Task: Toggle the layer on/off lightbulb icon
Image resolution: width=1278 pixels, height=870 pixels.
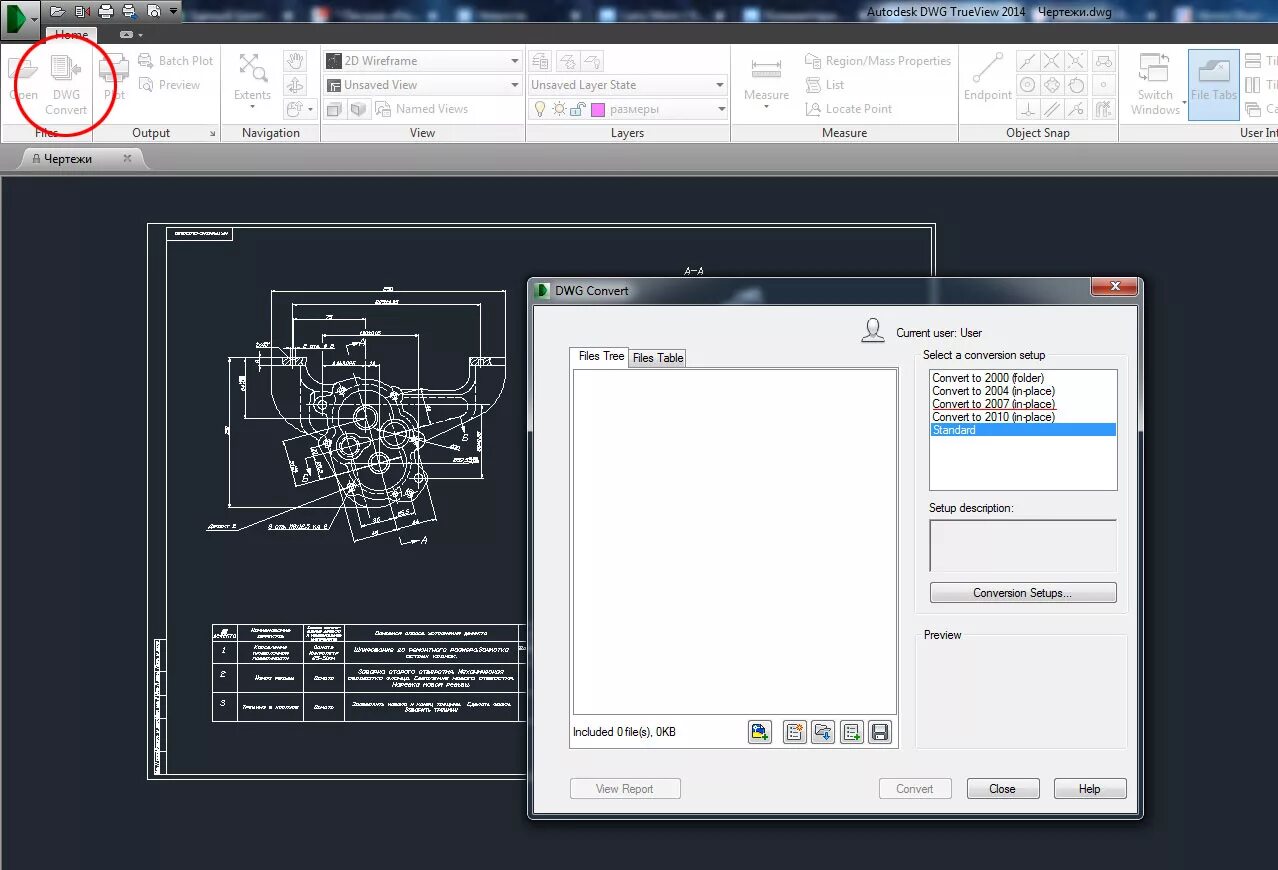Action: click(x=540, y=109)
